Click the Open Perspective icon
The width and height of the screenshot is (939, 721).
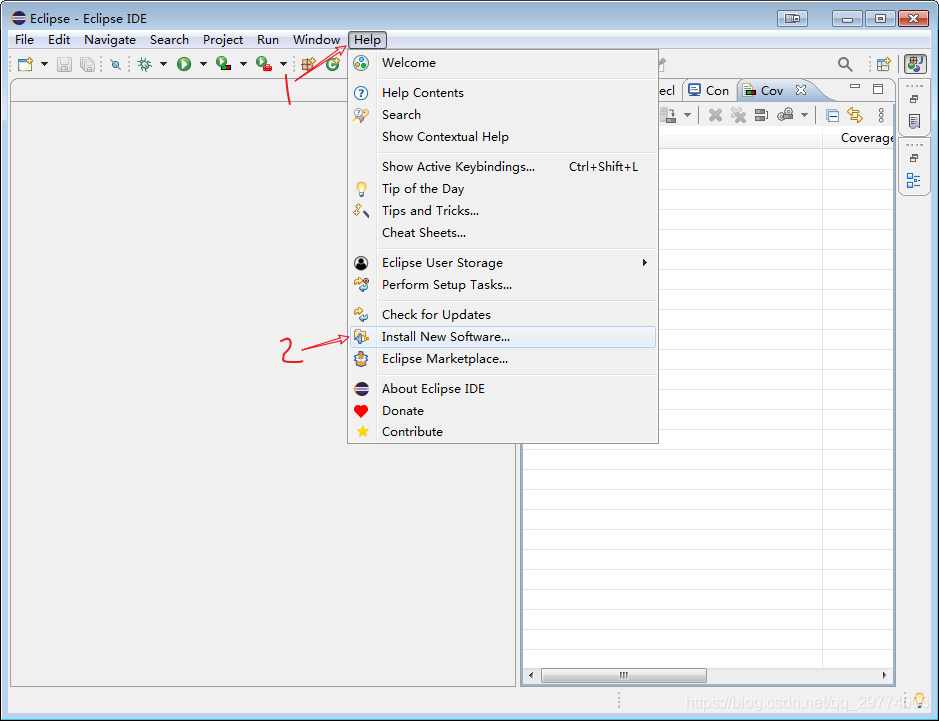[x=884, y=64]
